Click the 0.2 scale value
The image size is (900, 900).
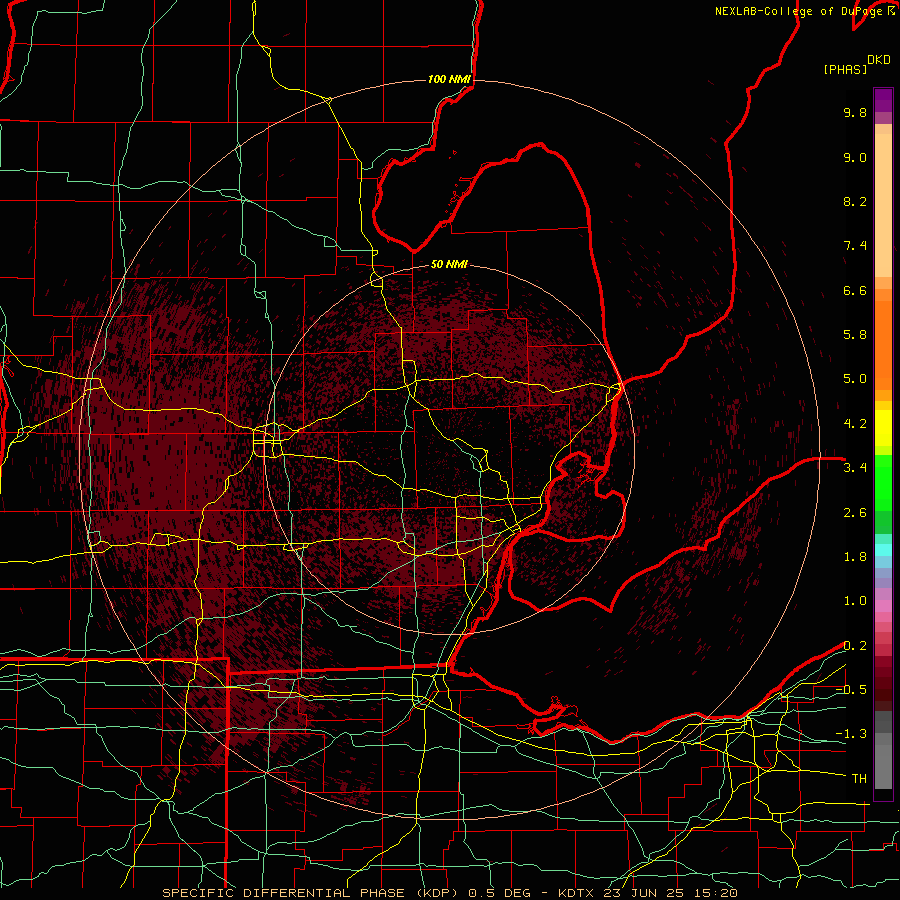[x=855, y=646]
